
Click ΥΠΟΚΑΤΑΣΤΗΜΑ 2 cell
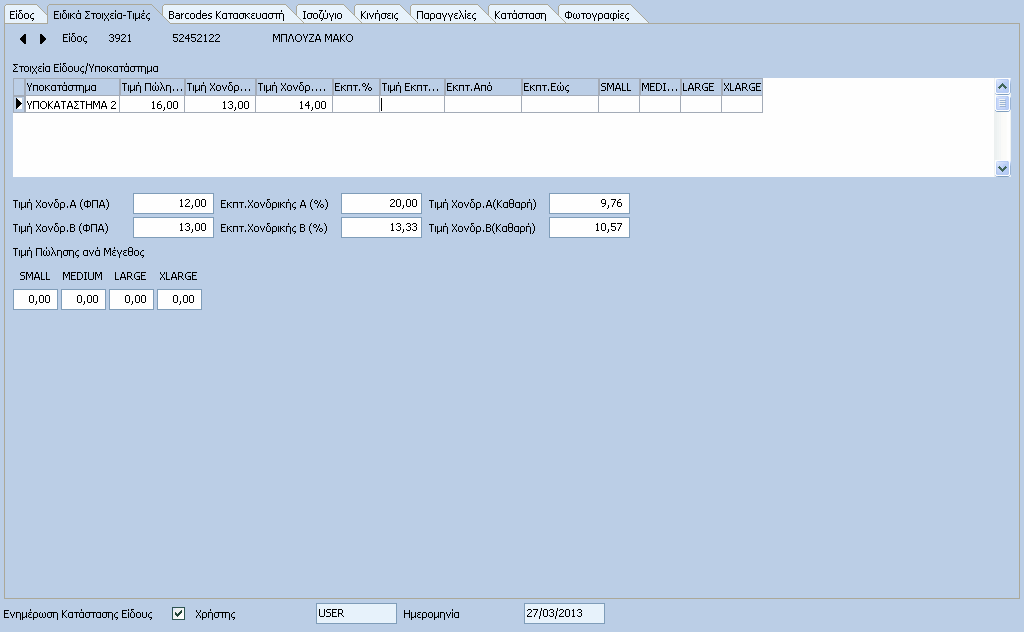[x=72, y=104]
